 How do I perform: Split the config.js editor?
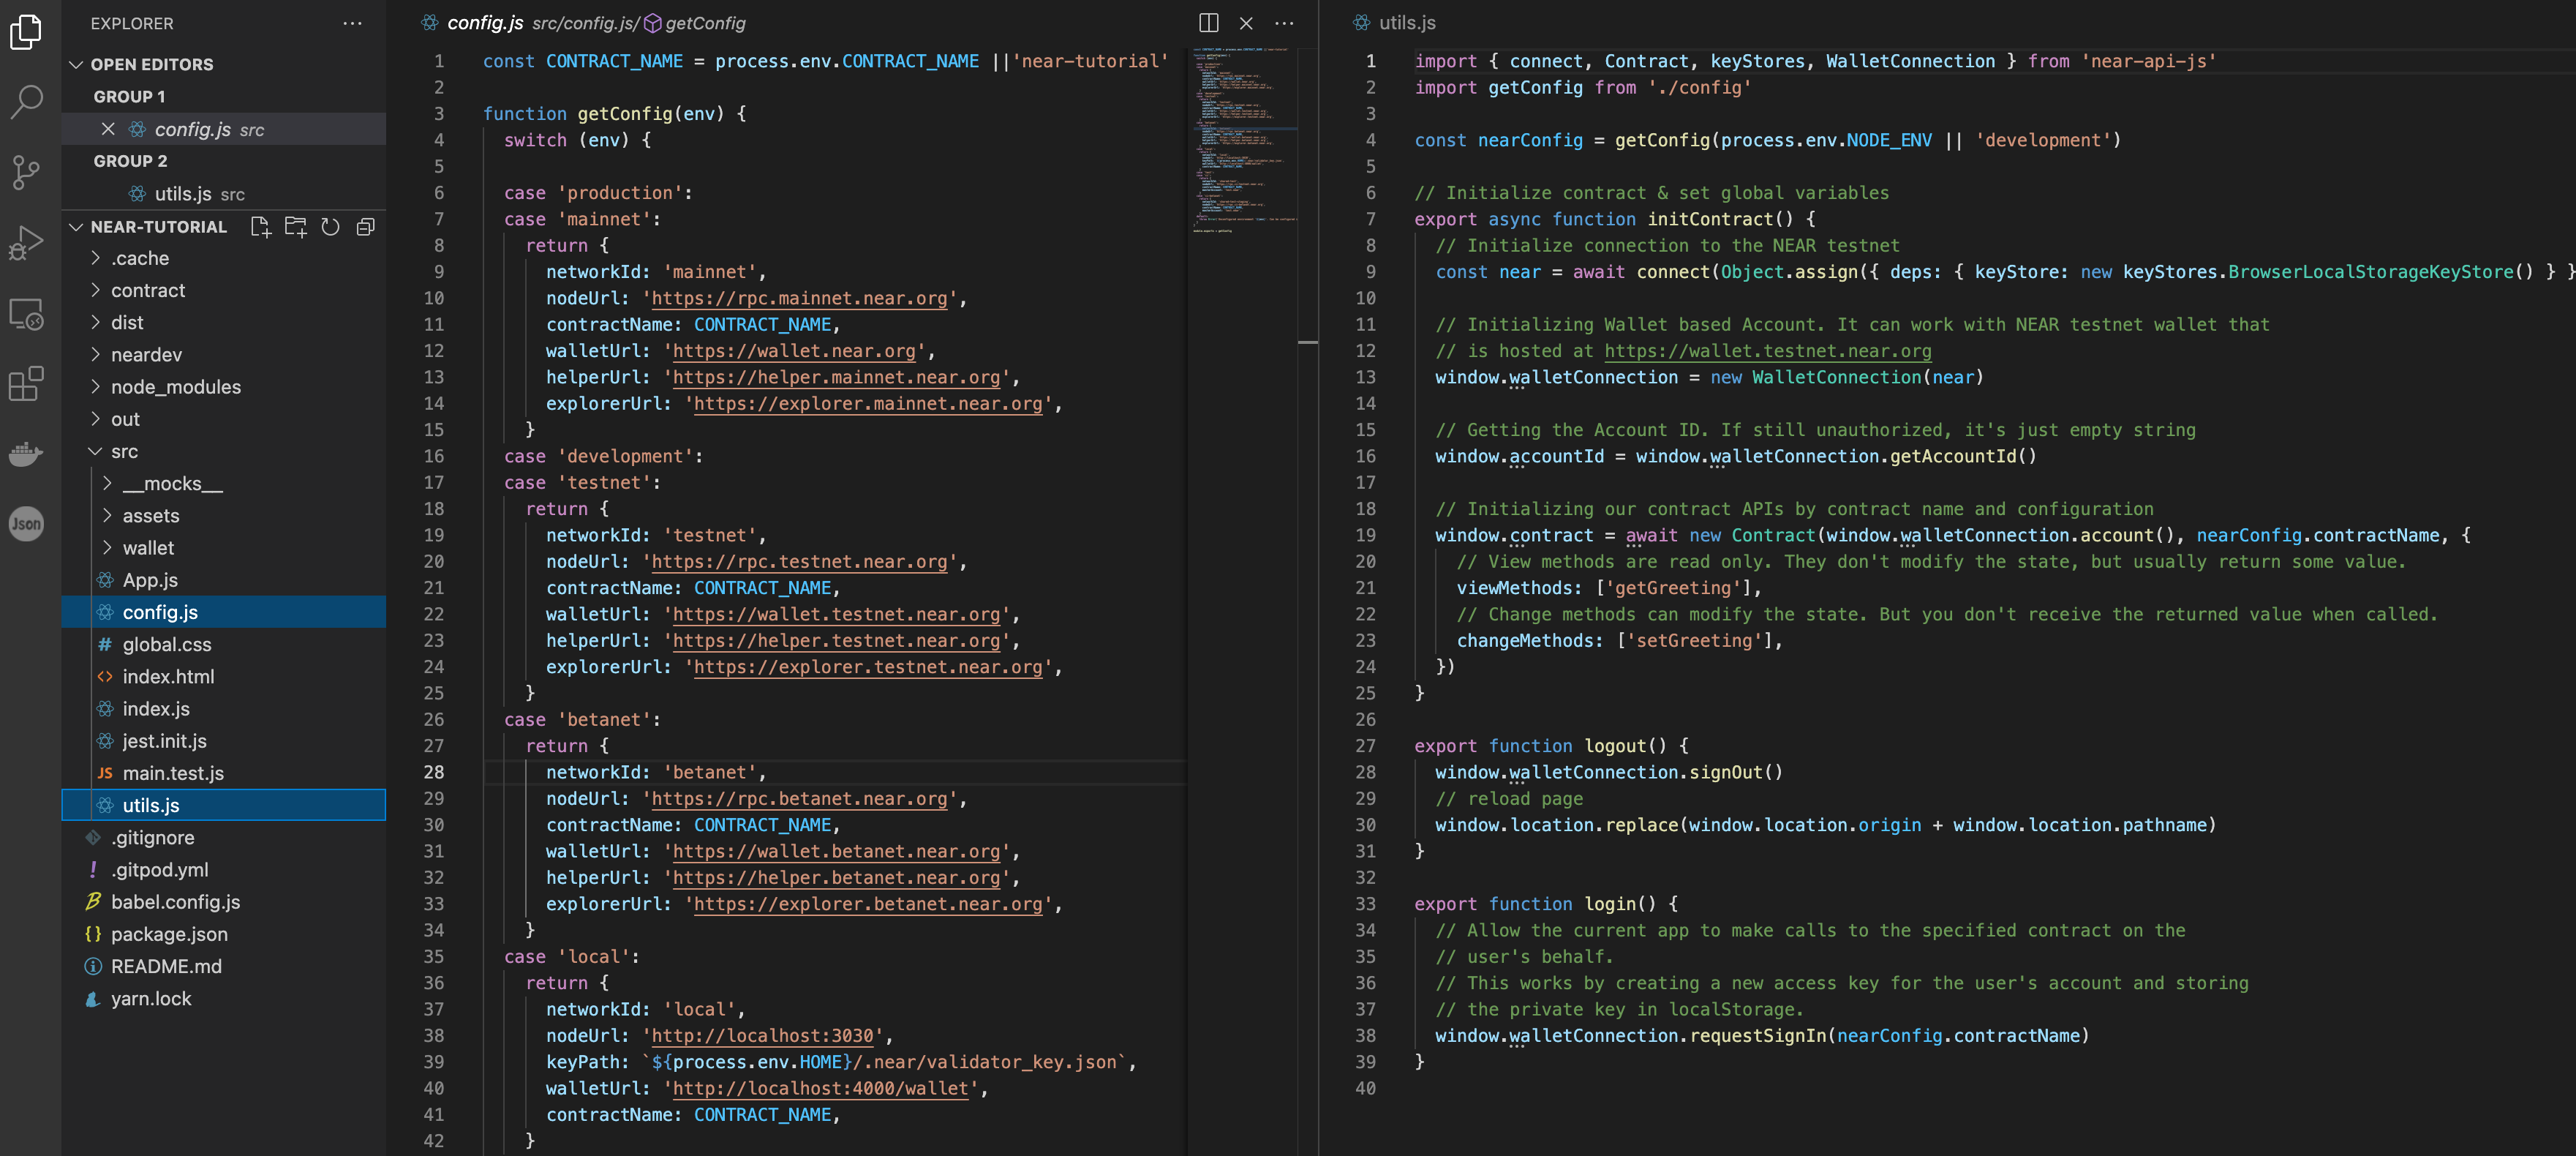click(x=1209, y=22)
